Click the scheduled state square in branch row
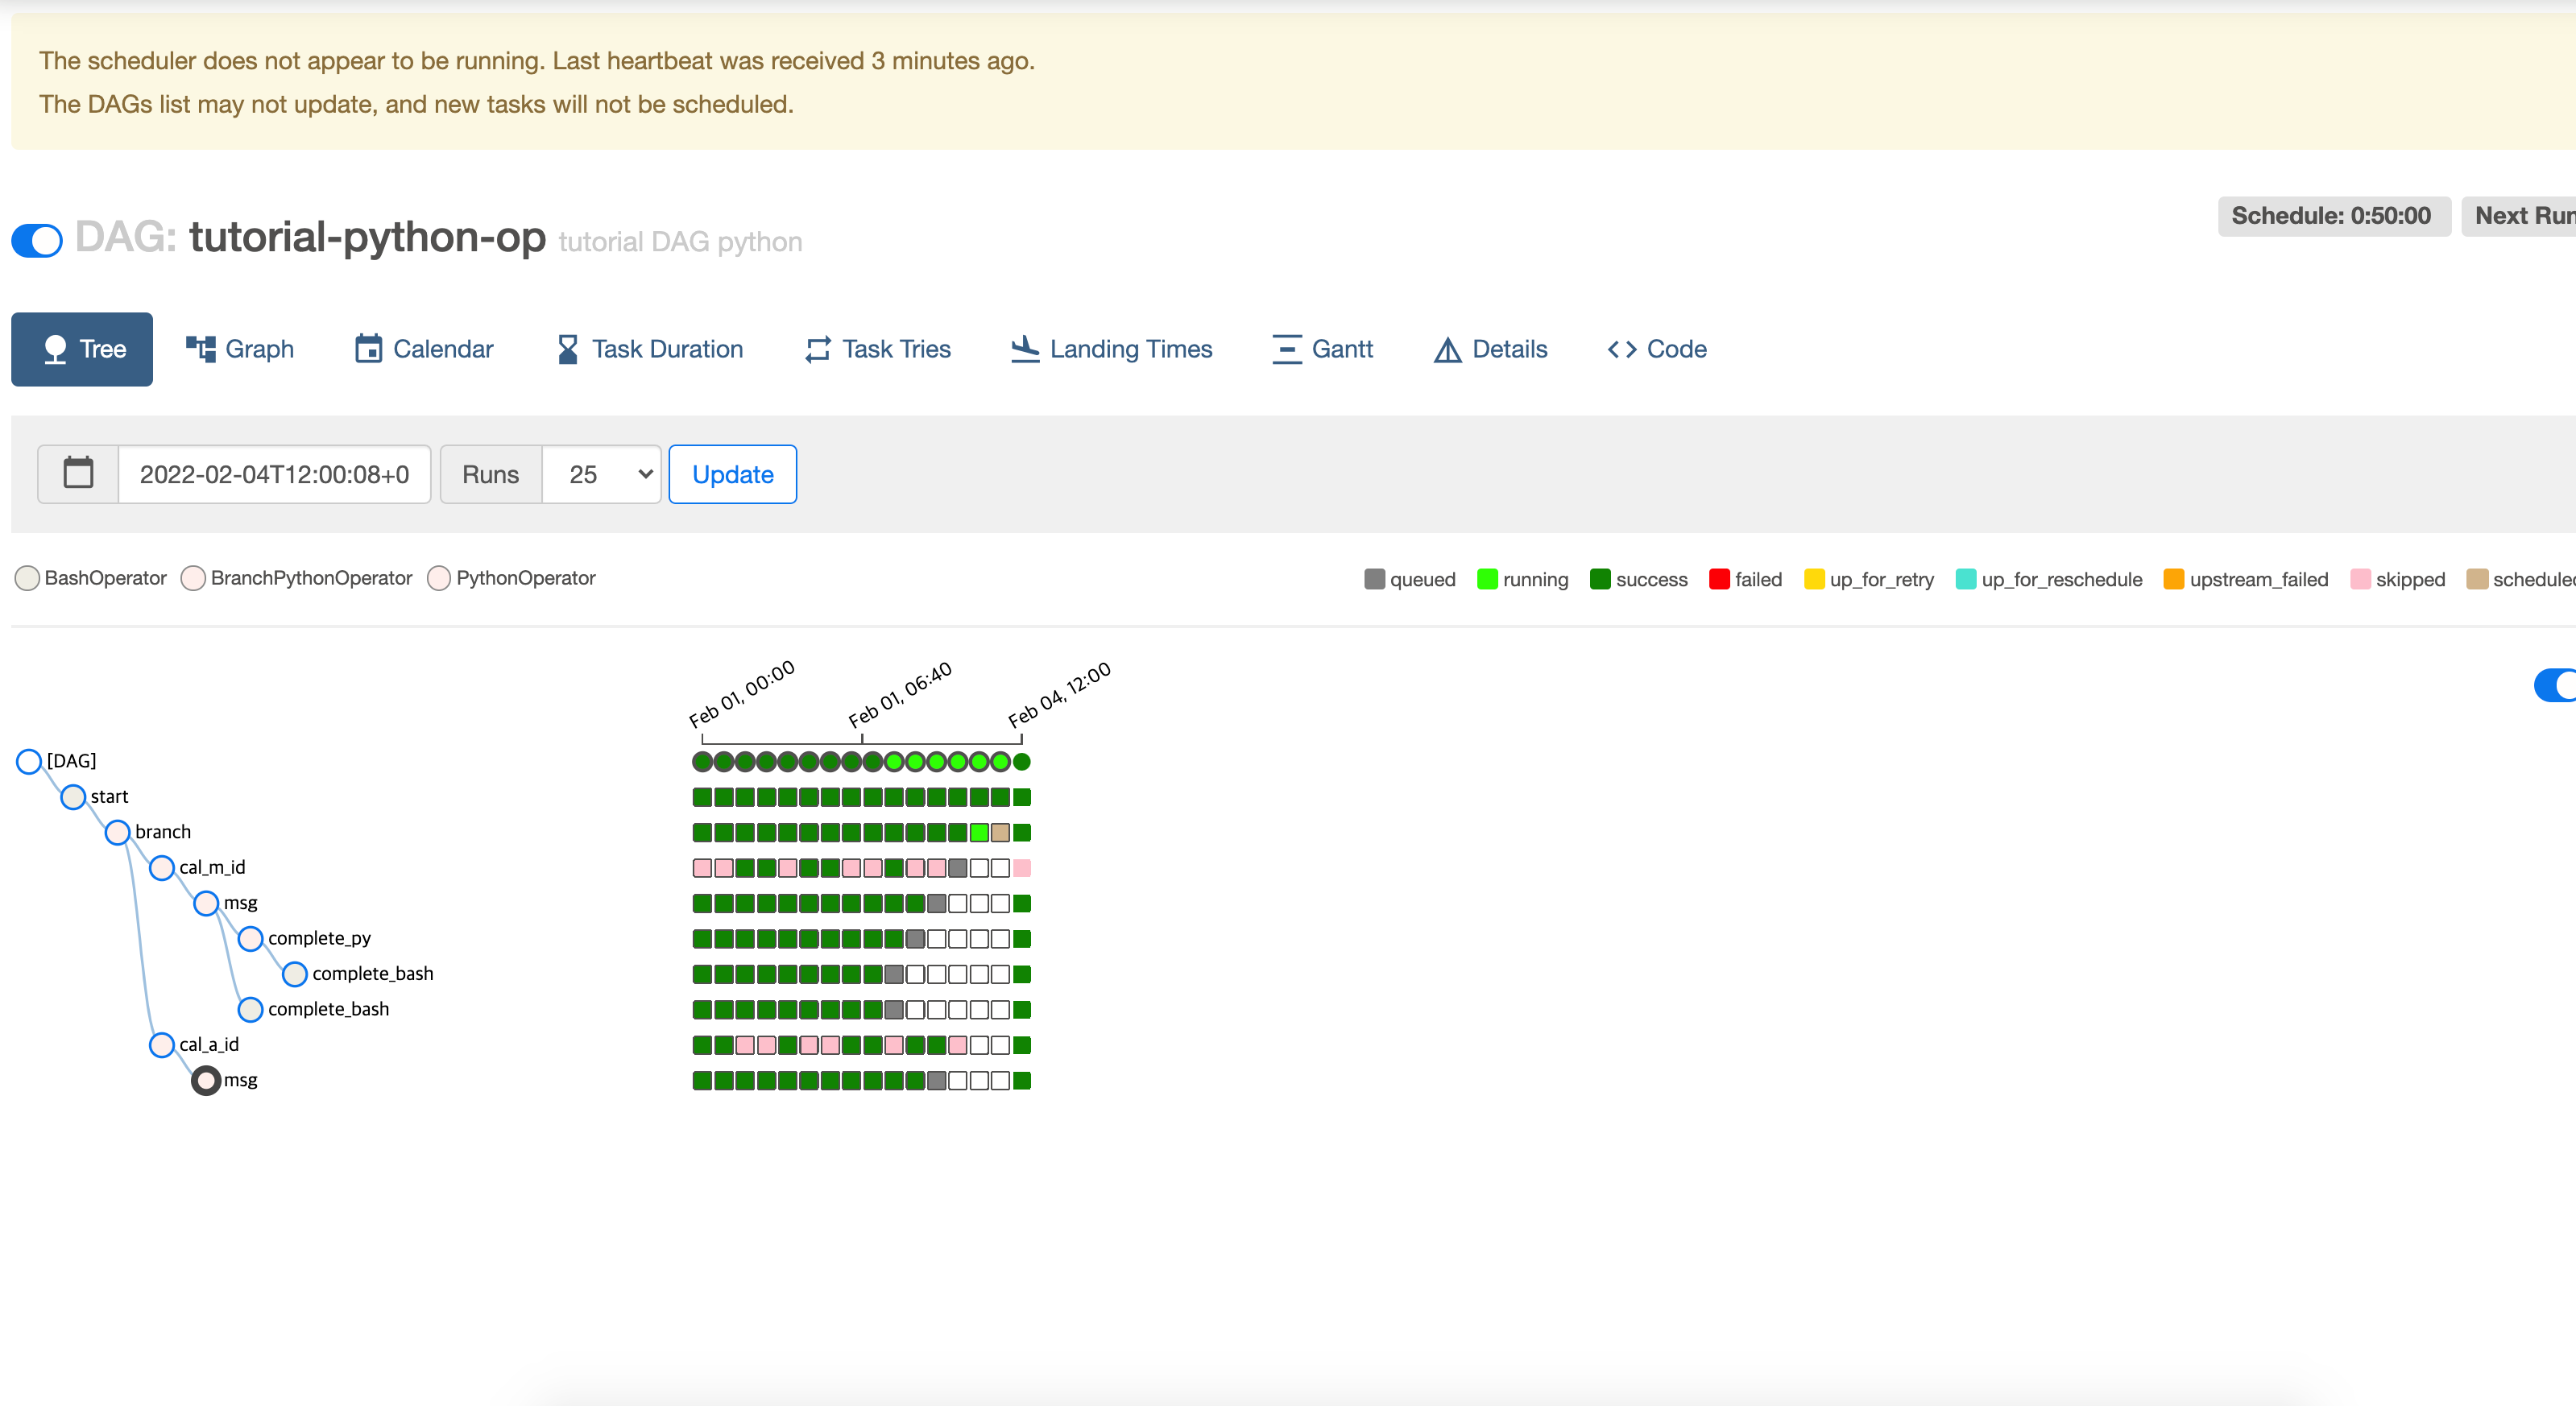2576x1406 pixels. pos(1000,832)
